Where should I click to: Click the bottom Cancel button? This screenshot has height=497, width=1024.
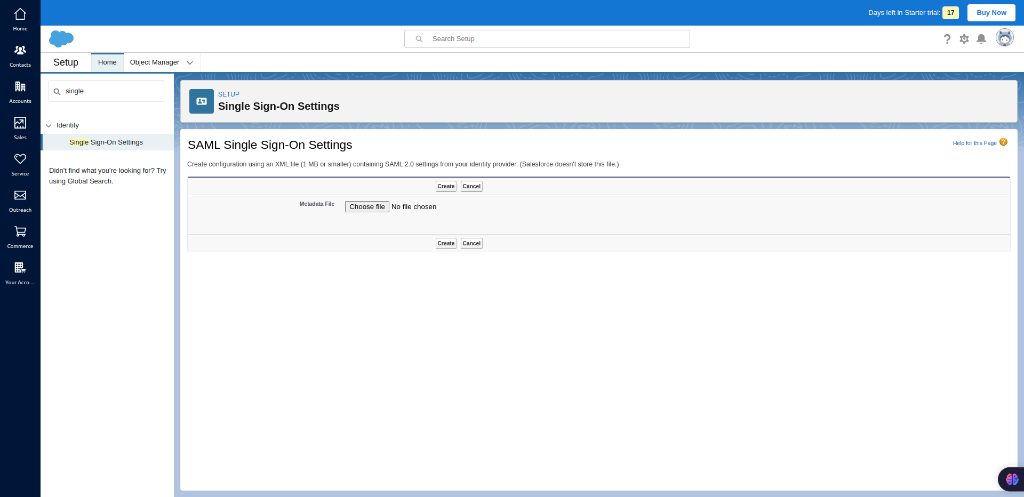pos(472,243)
